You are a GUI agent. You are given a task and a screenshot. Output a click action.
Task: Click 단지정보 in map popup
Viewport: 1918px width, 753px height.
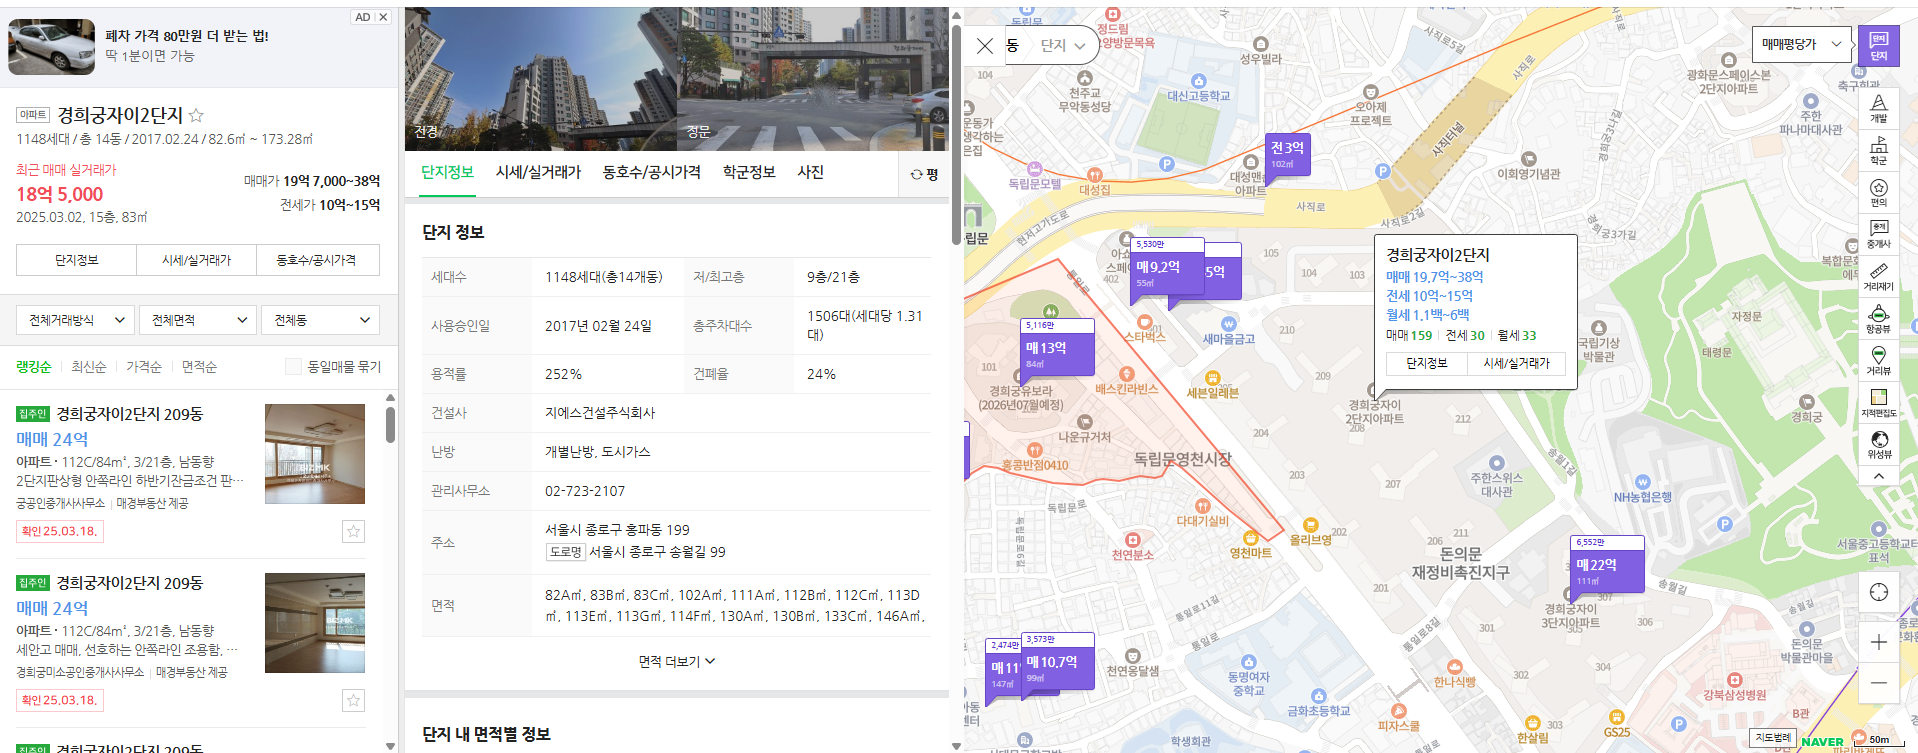click(1426, 363)
